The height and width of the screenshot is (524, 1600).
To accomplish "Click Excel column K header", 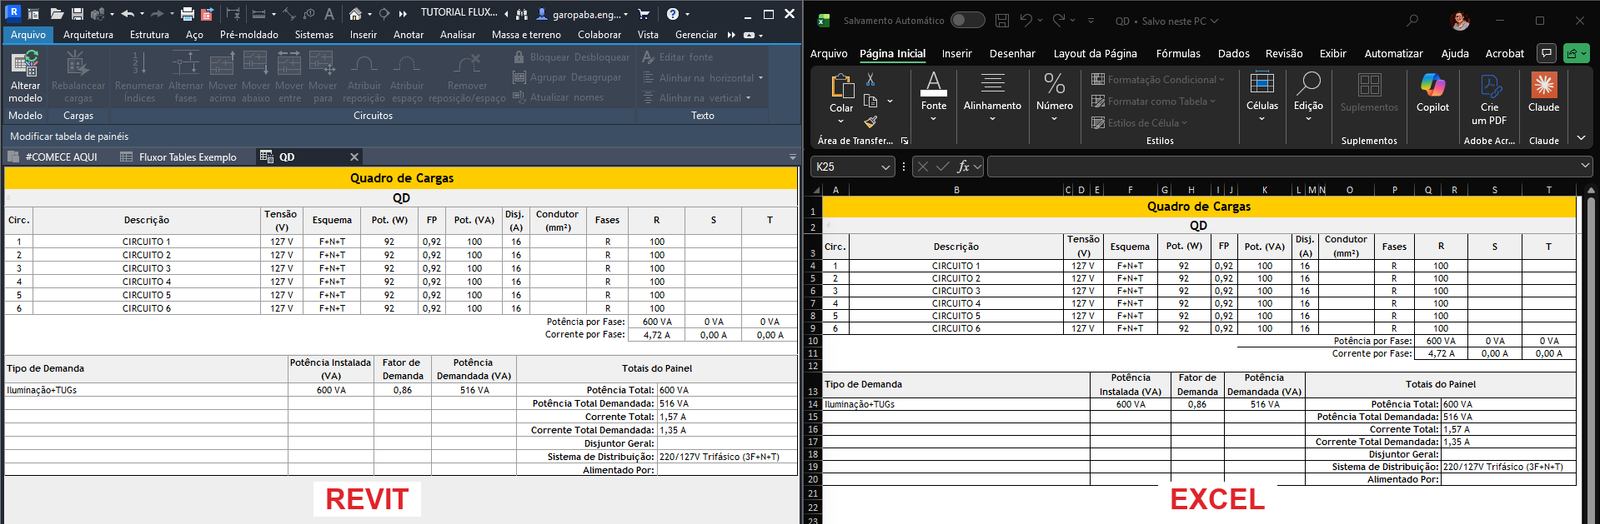I will click(1265, 189).
